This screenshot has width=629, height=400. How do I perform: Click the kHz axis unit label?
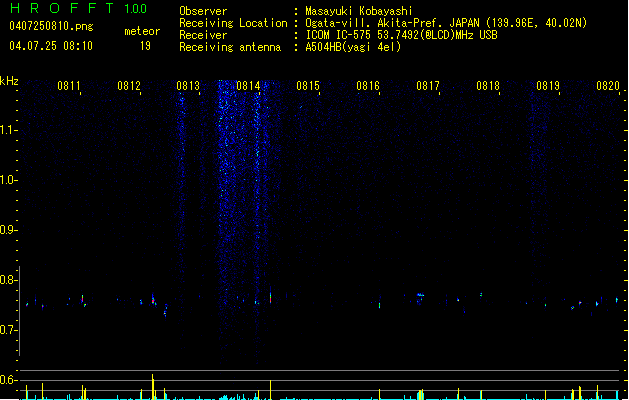point(9,81)
